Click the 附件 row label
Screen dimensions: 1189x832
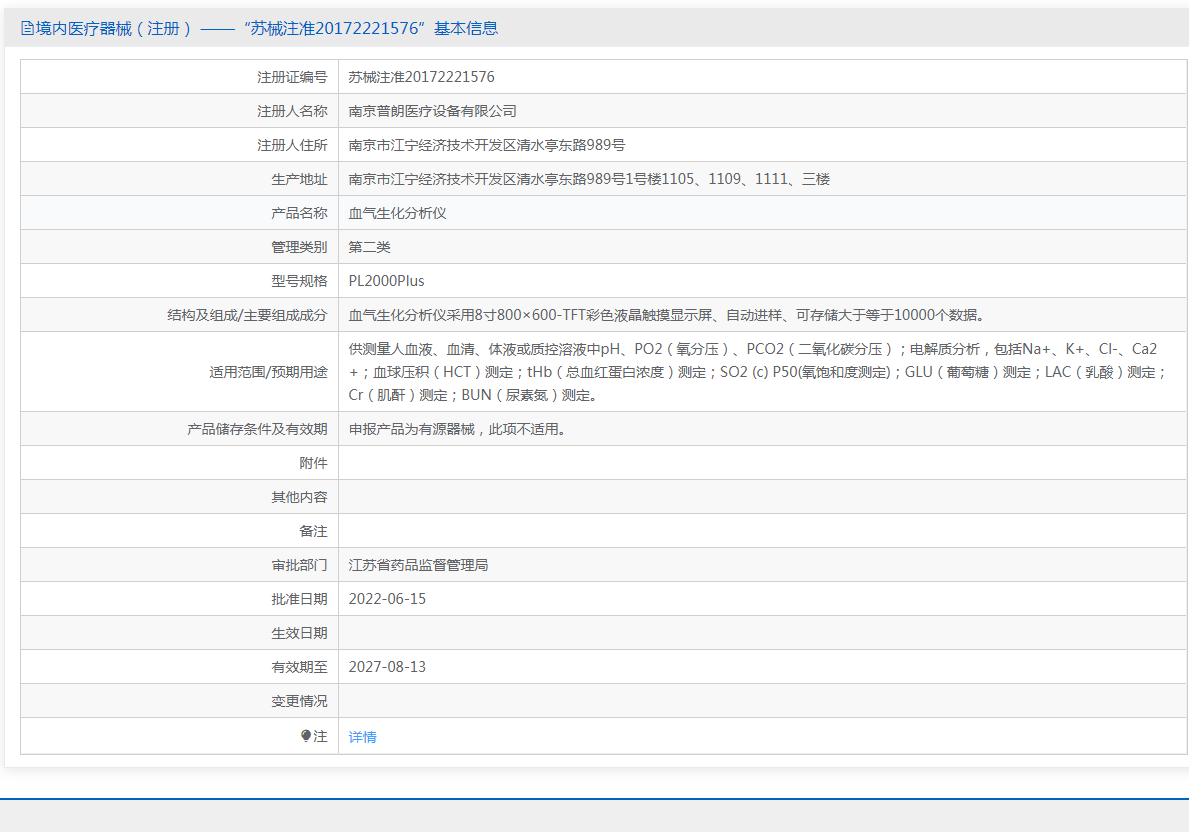pos(313,463)
